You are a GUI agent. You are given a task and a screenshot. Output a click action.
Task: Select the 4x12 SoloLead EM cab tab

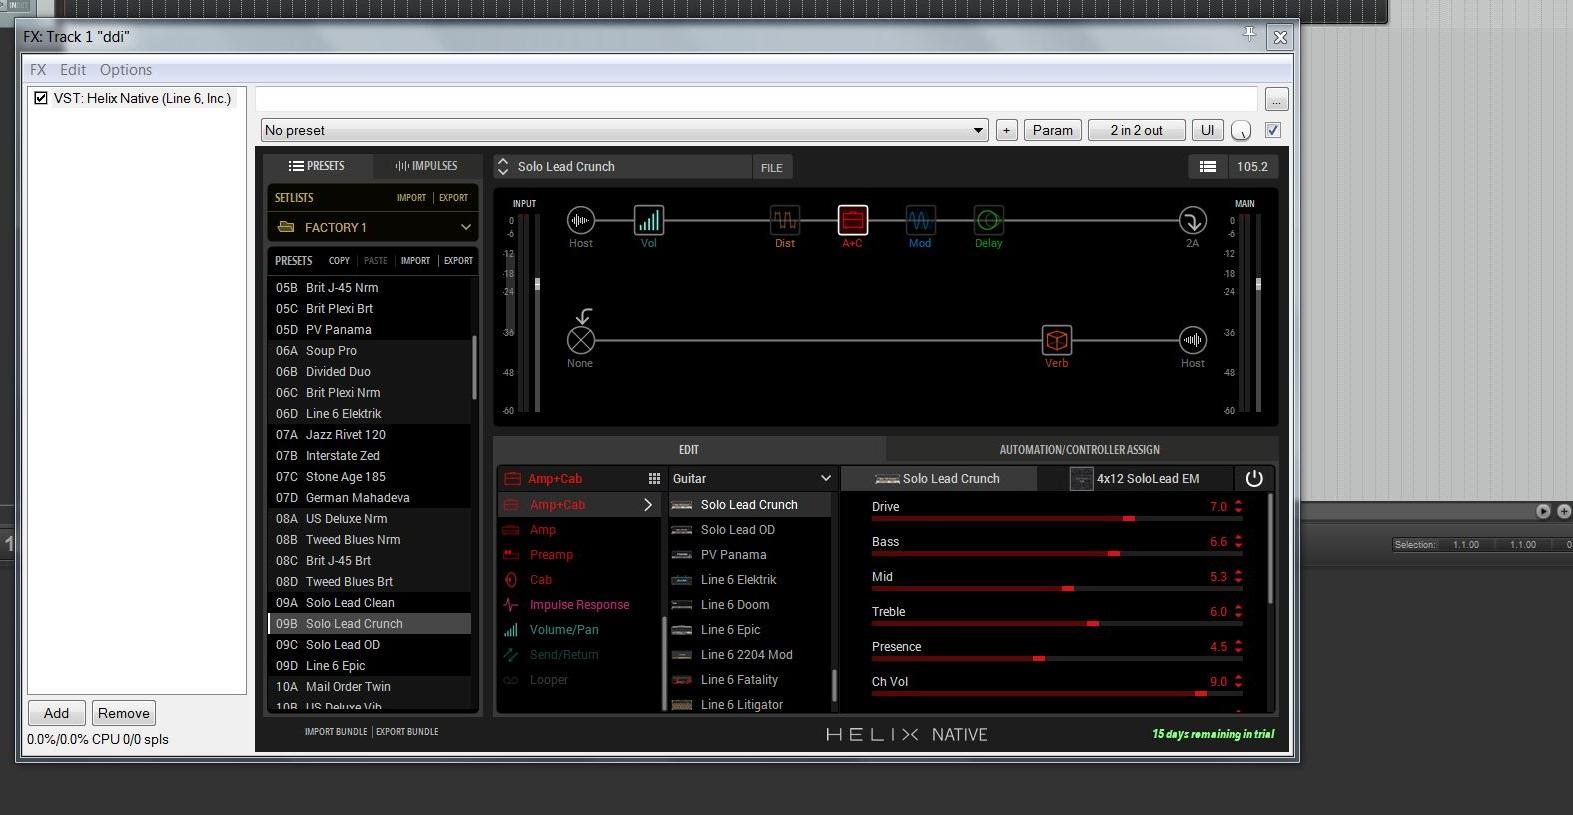click(1136, 479)
